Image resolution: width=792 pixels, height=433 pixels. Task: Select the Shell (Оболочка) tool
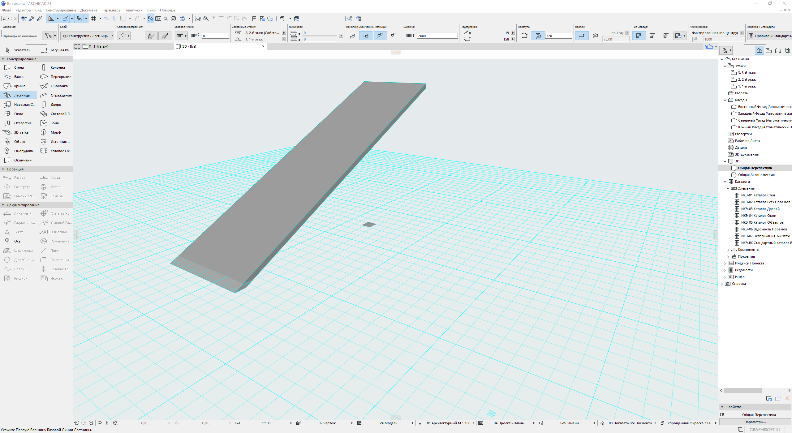click(56, 86)
